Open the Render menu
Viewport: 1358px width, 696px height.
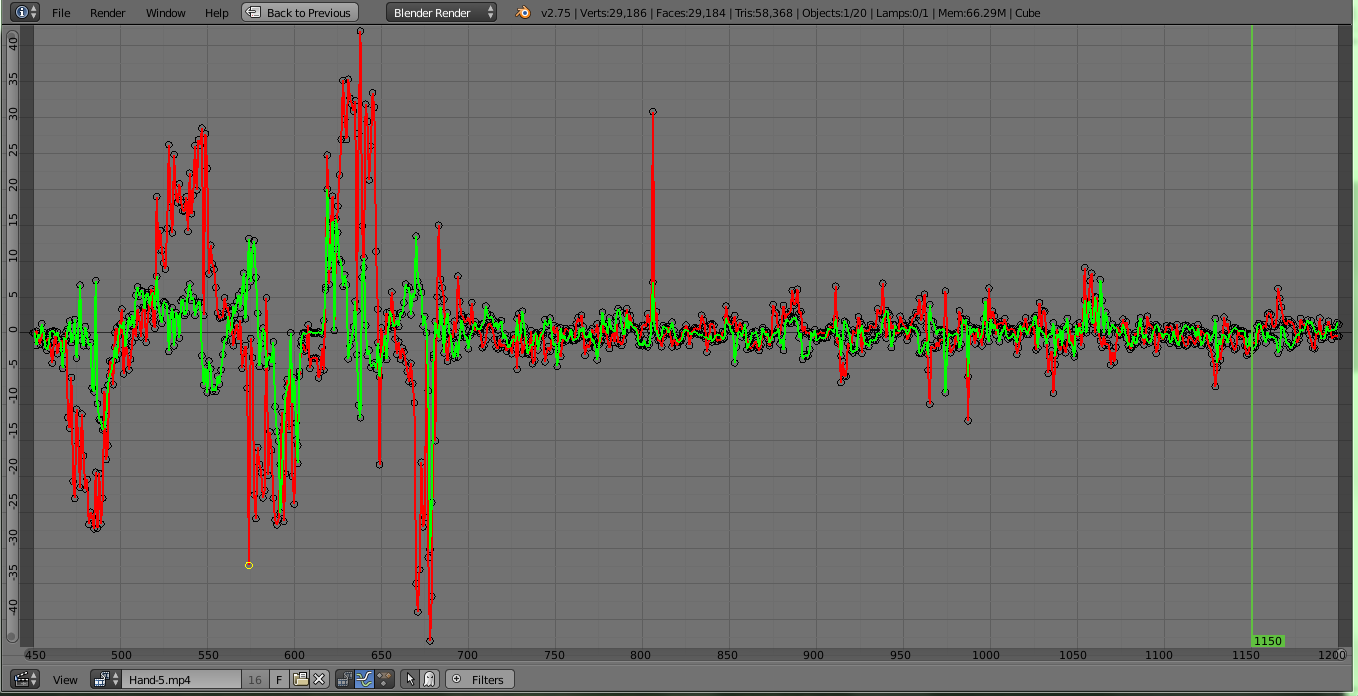tap(108, 13)
